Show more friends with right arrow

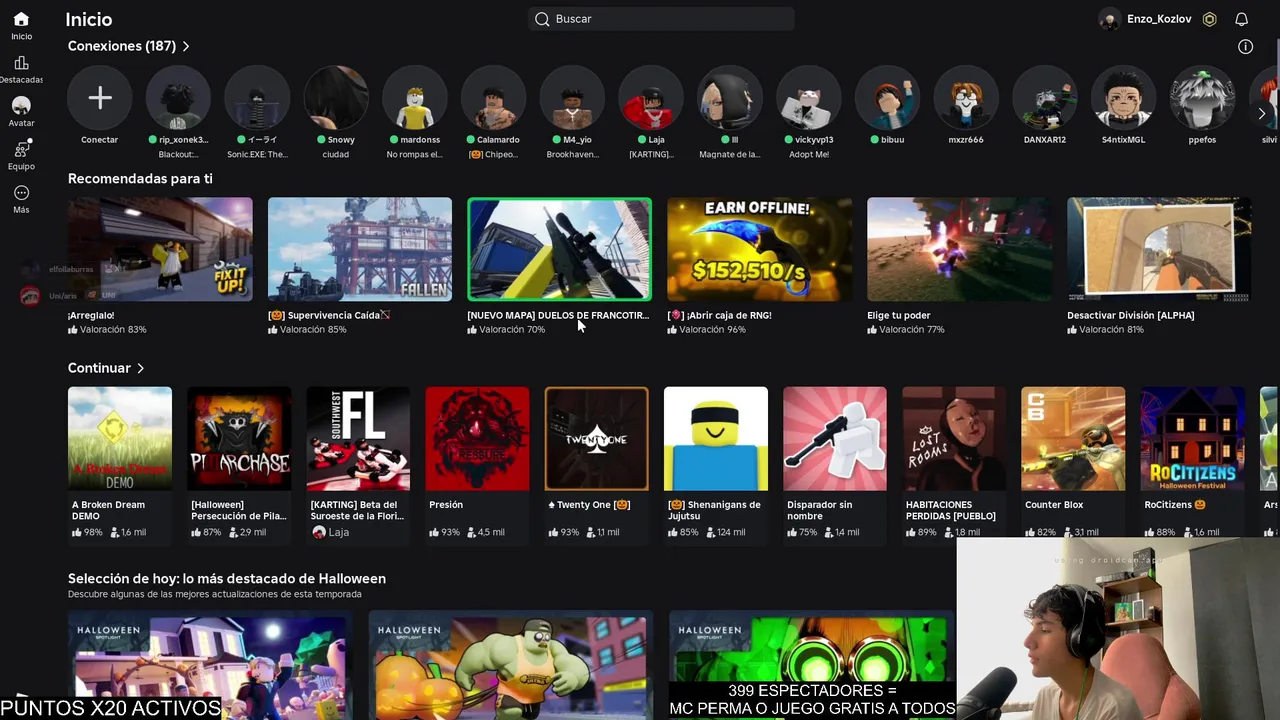[1261, 113]
